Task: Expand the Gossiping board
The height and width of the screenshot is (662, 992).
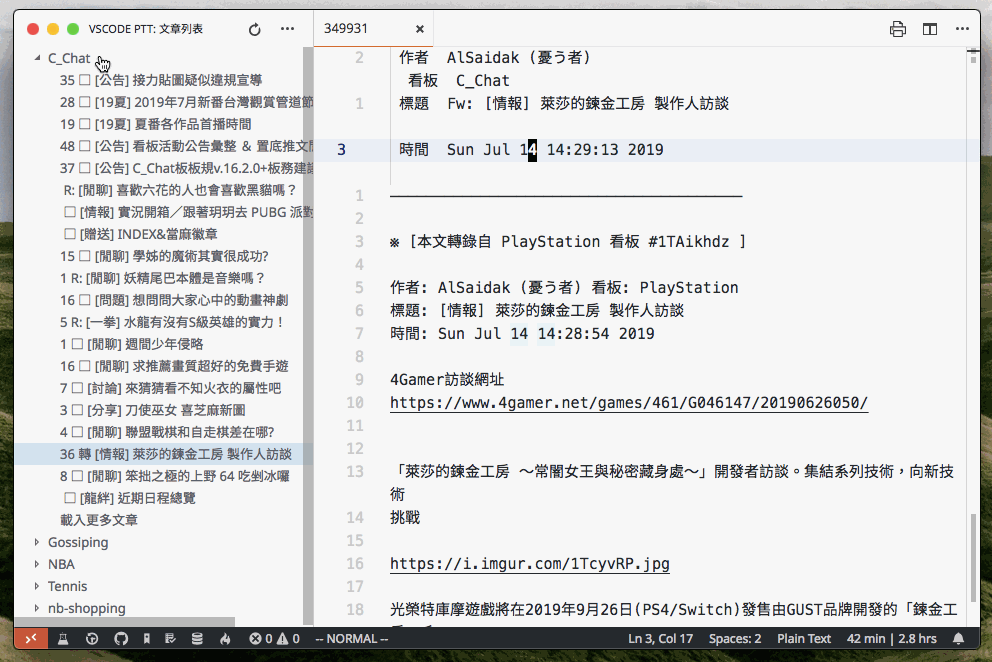Action: click(x=37, y=542)
